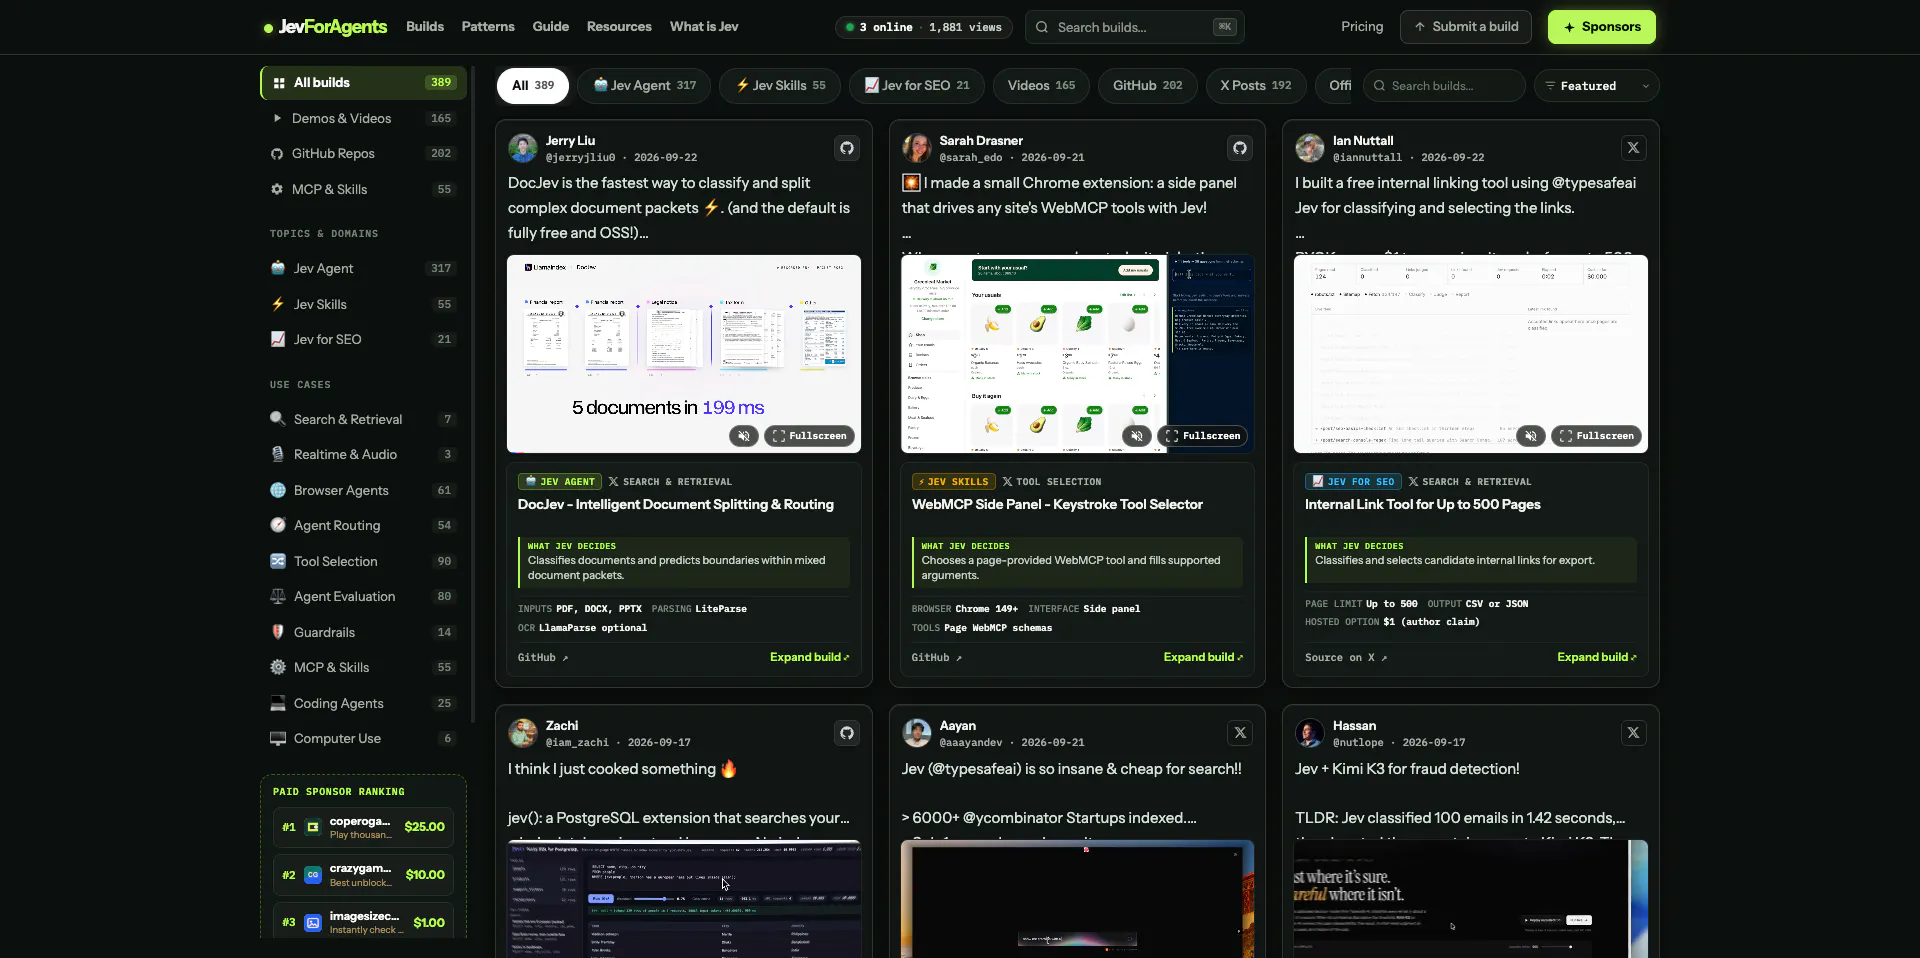
Task: Go home via the JevForAgents logo
Action: tap(326, 27)
